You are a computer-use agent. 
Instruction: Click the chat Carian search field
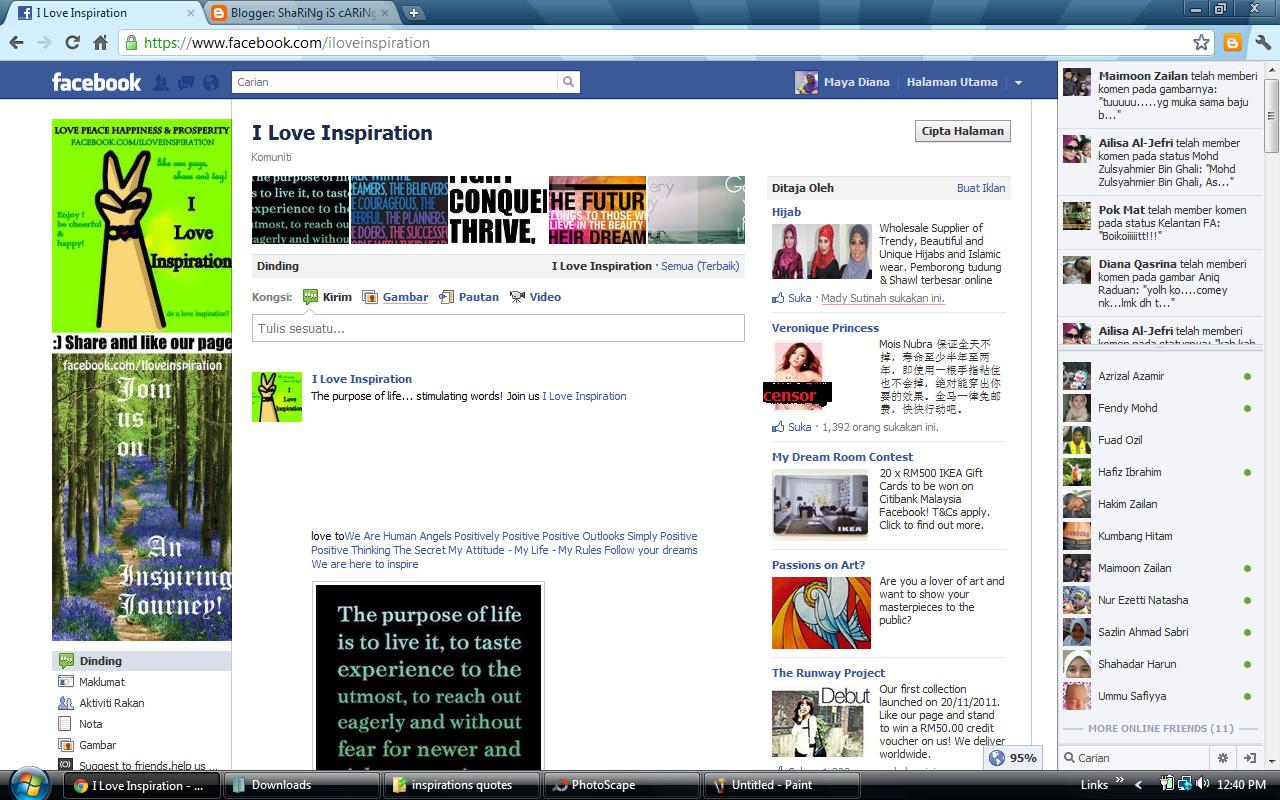[1135, 758]
